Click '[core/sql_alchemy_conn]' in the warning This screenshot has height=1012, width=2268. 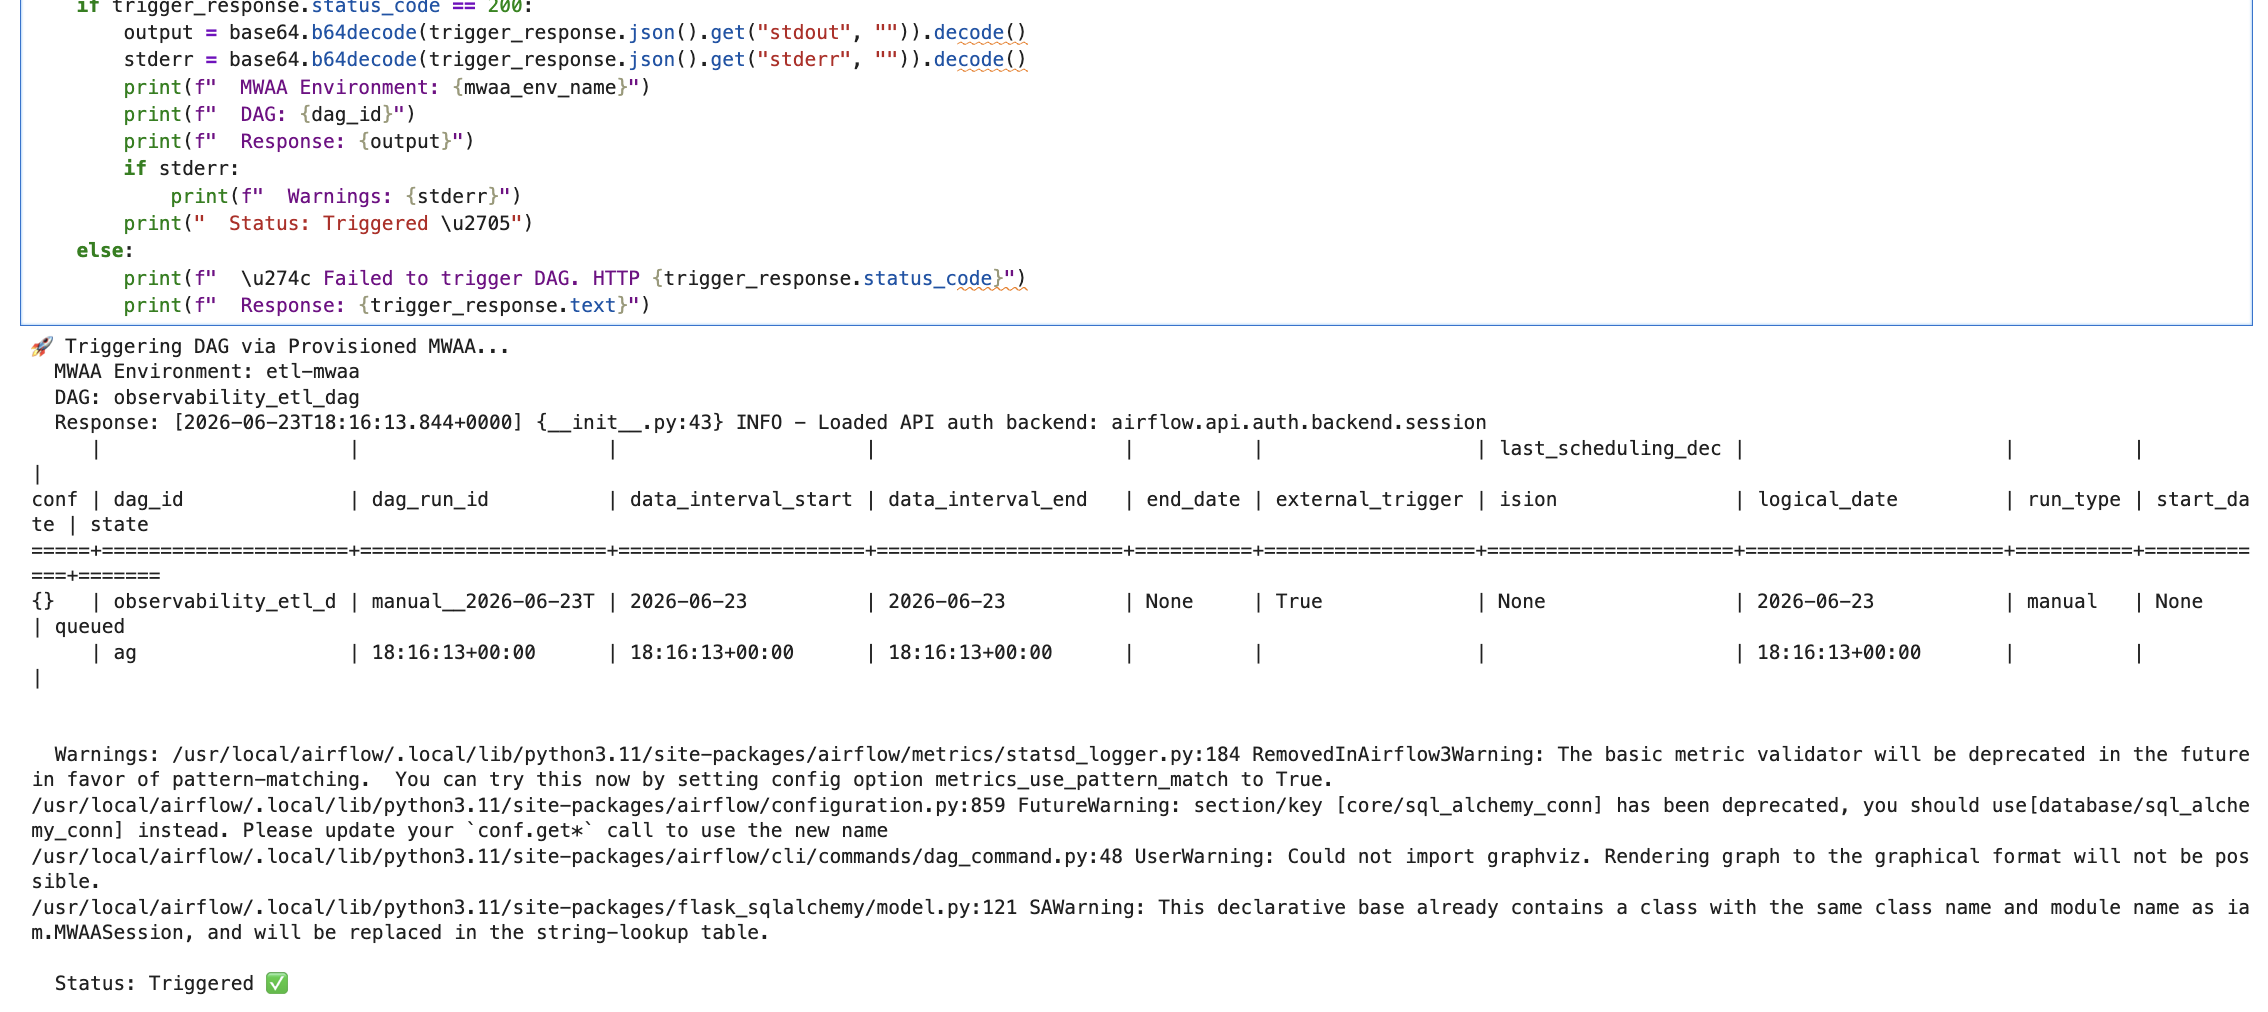click(x=1469, y=806)
